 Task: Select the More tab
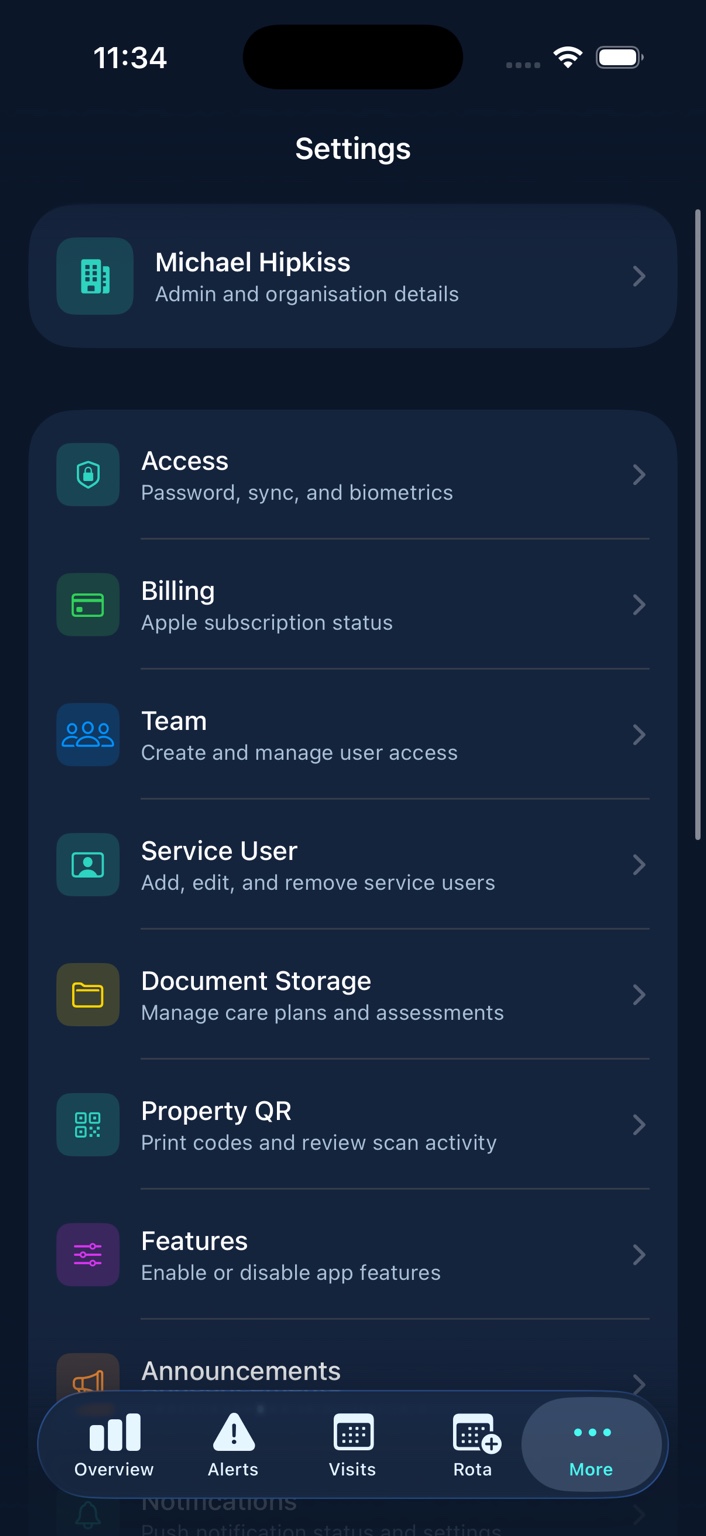(591, 1446)
